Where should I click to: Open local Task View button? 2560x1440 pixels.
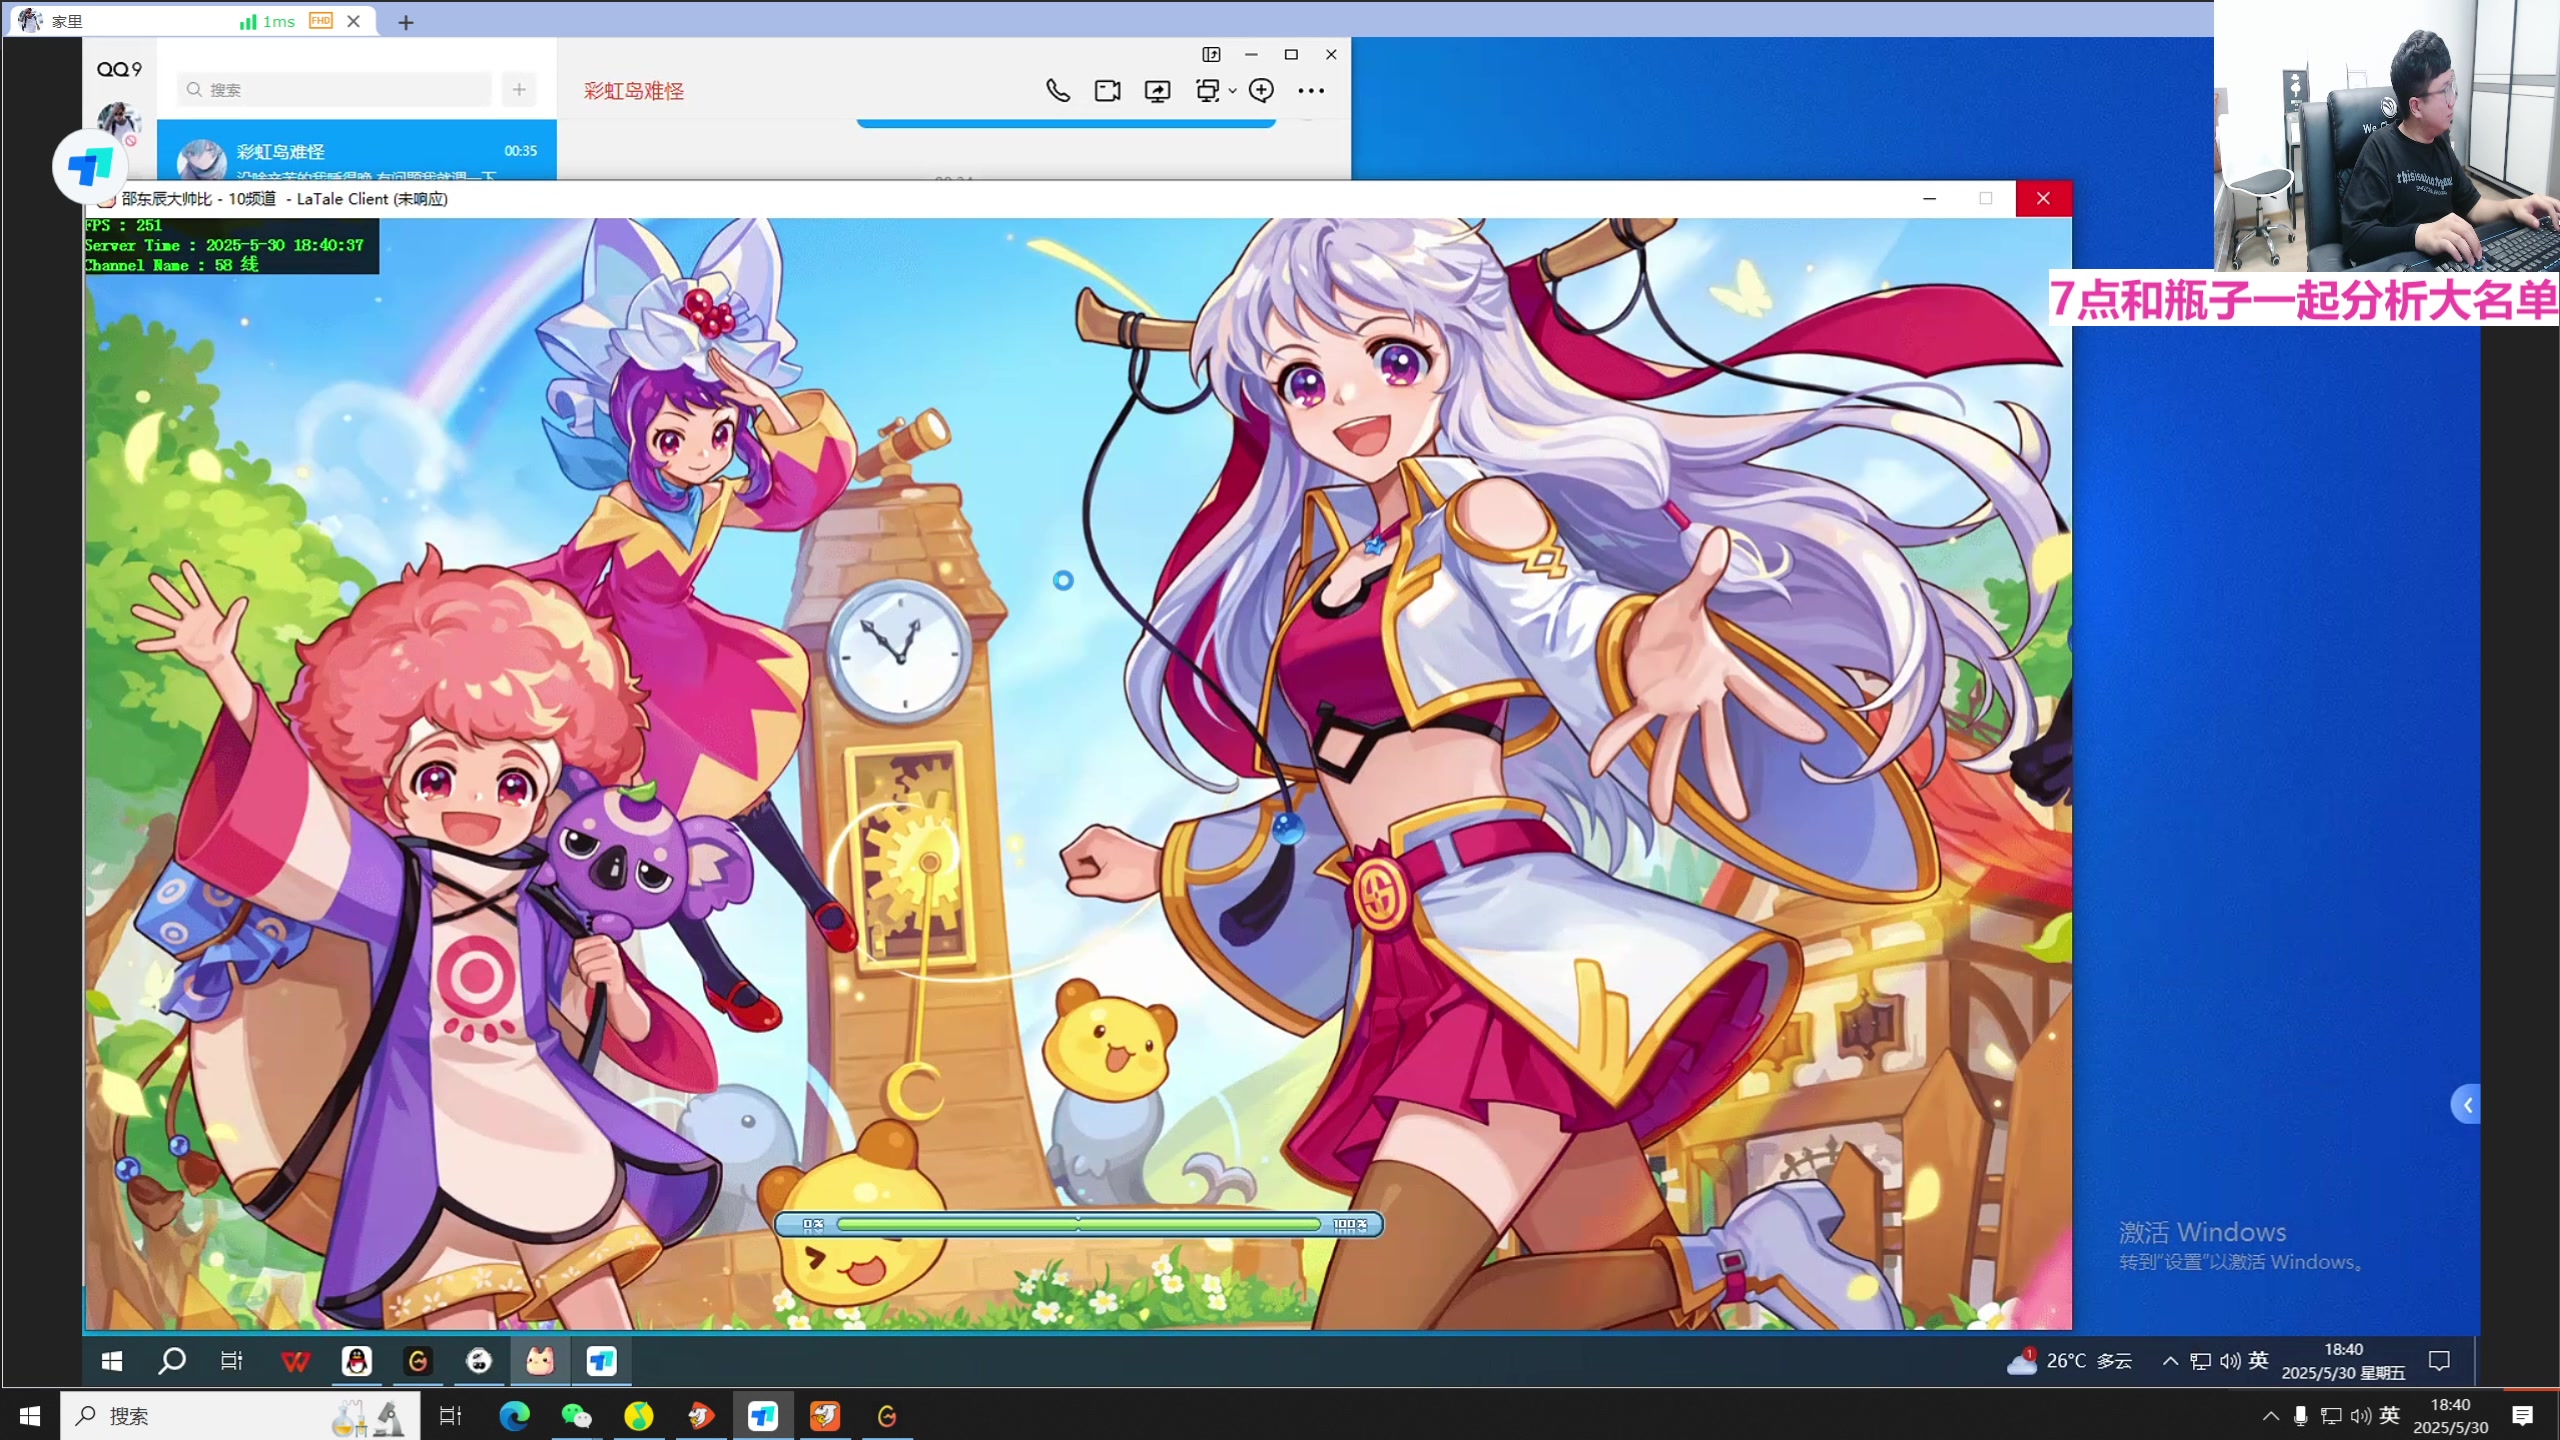click(x=451, y=1416)
